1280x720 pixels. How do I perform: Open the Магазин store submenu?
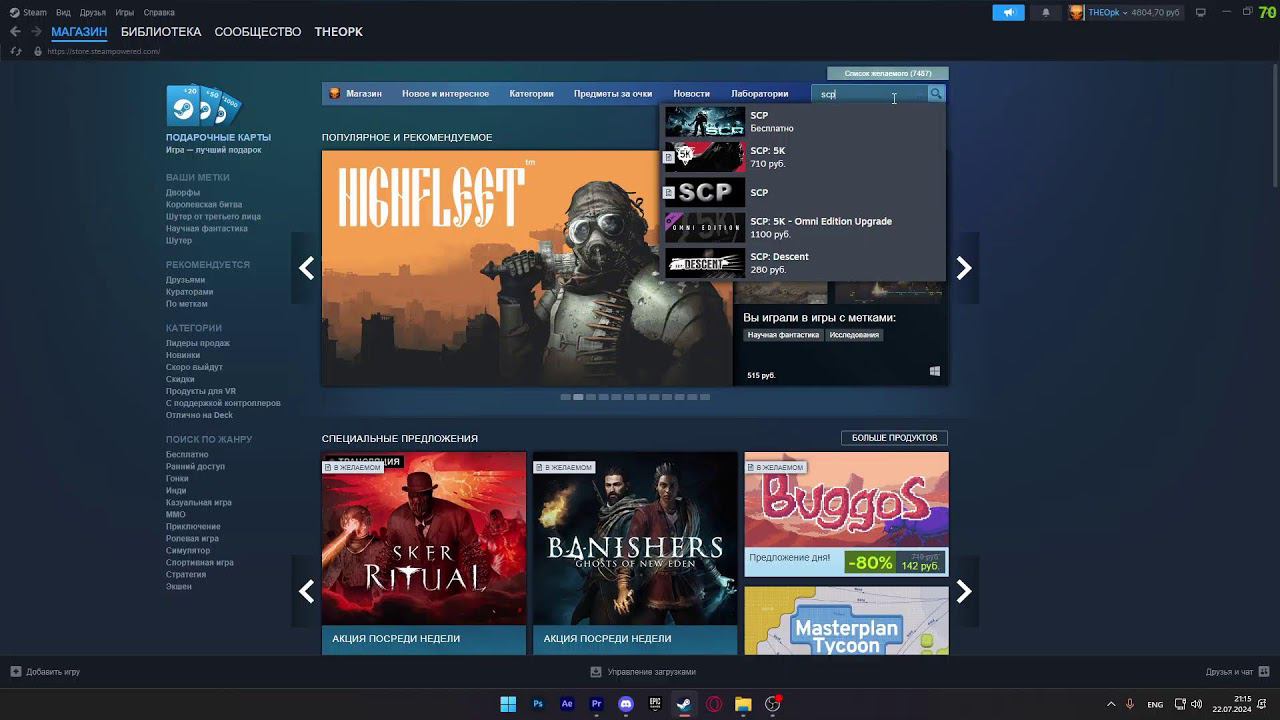pyautogui.click(x=364, y=94)
